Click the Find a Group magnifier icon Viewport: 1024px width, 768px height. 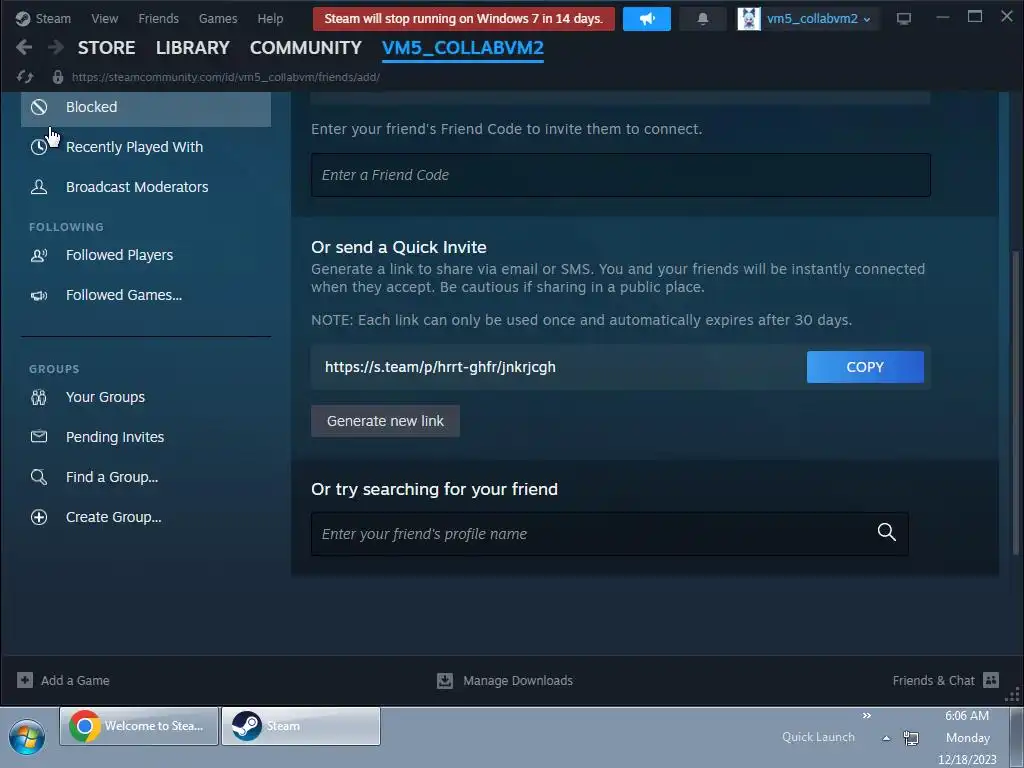click(39, 477)
